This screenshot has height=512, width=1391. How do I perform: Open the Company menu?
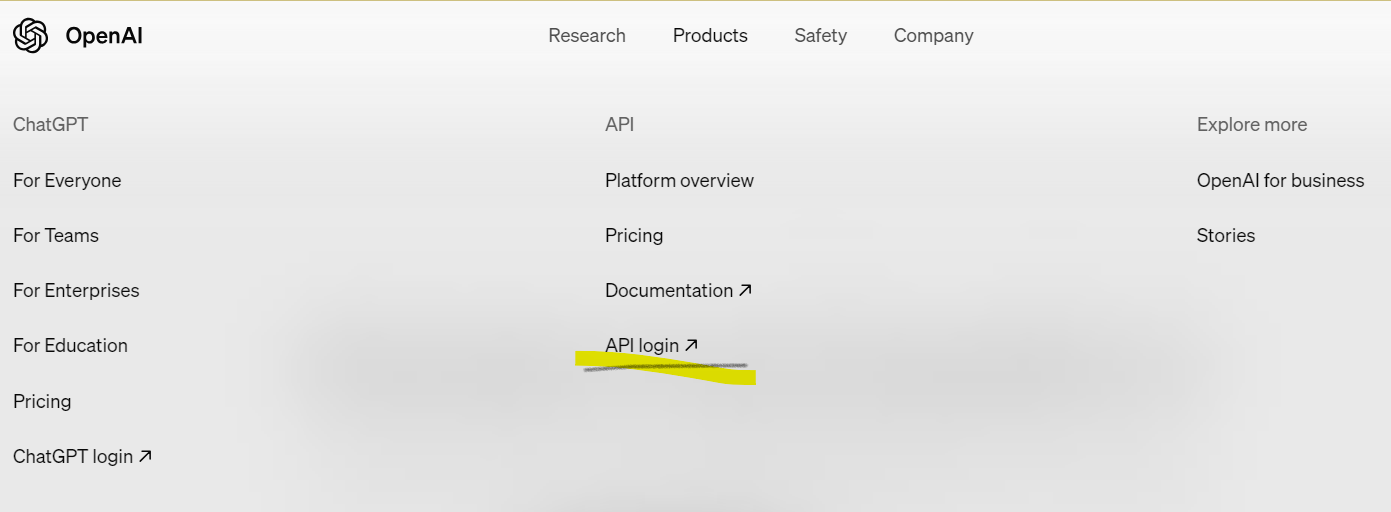coord(934,35)
